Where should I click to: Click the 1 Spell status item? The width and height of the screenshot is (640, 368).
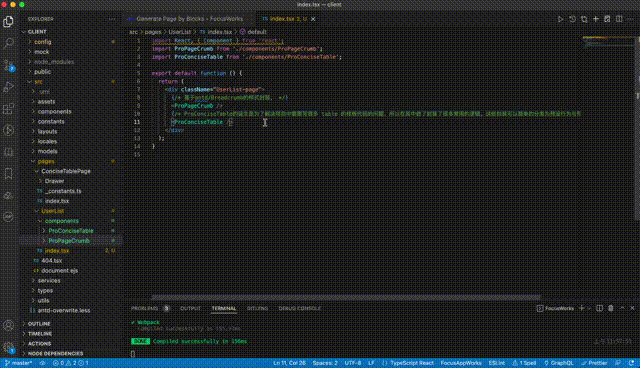pos(524,363)
